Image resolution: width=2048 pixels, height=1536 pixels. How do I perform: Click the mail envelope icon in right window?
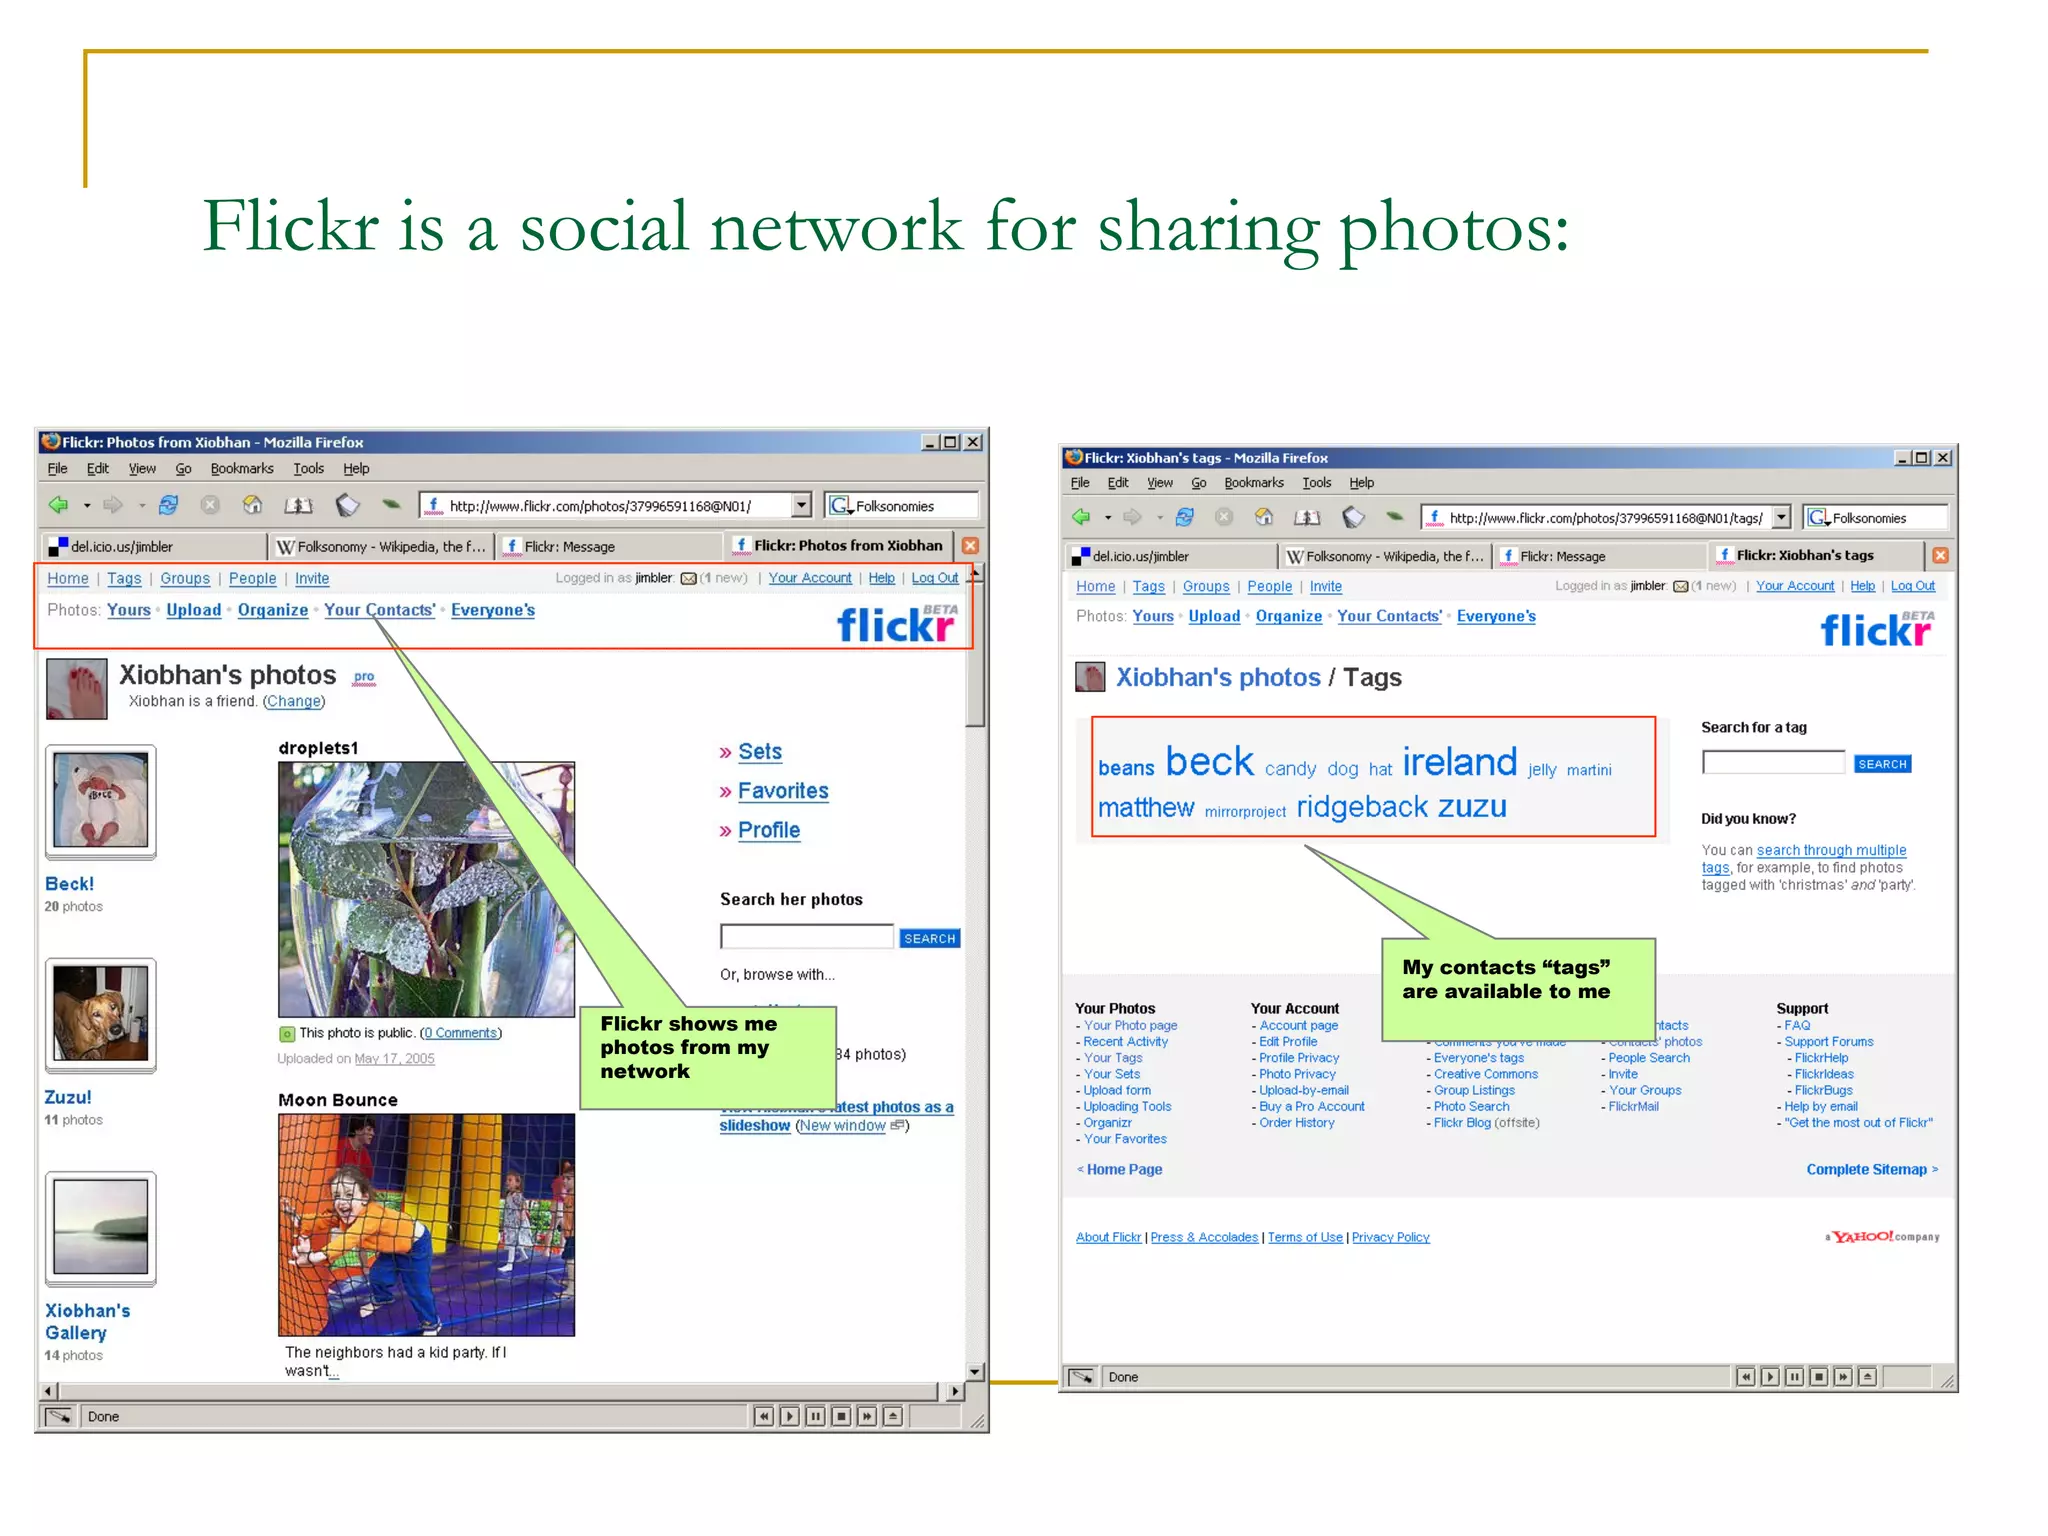coord(1680,586)
